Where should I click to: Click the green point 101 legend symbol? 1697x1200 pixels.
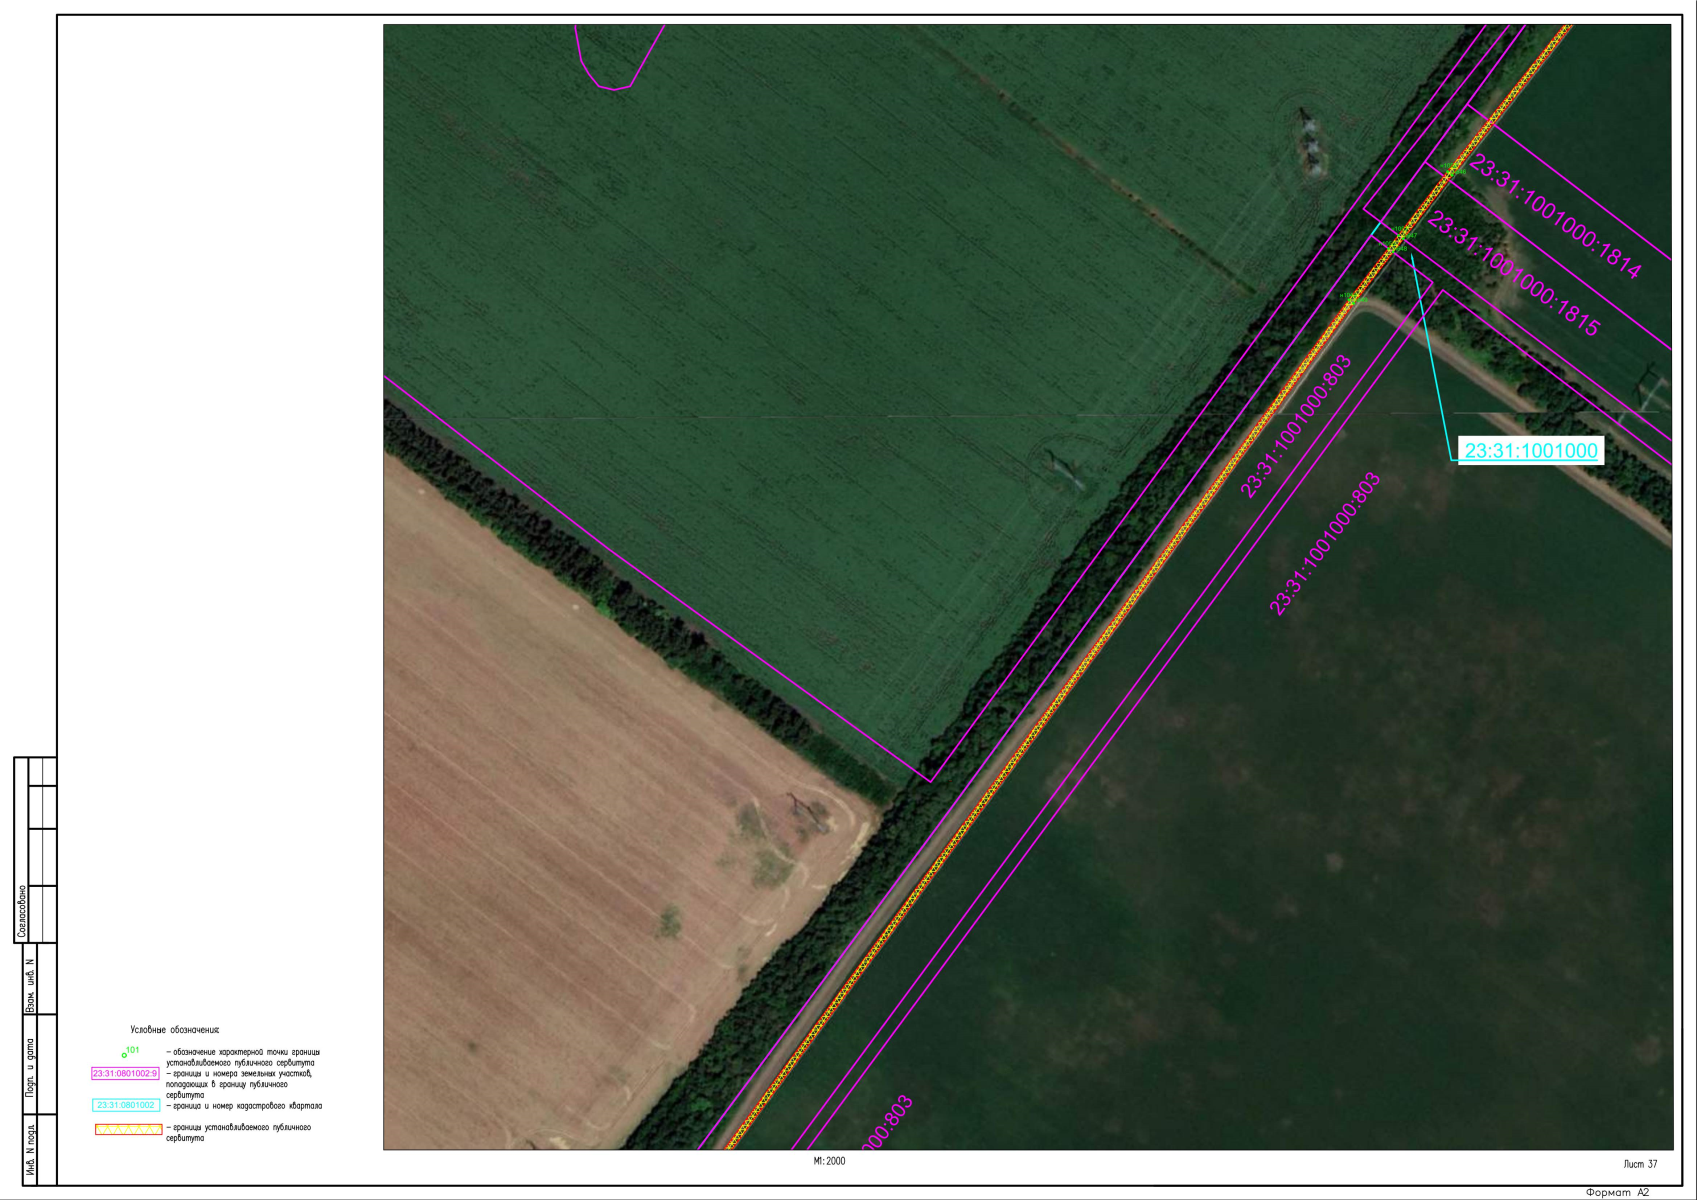[125, 1054]
